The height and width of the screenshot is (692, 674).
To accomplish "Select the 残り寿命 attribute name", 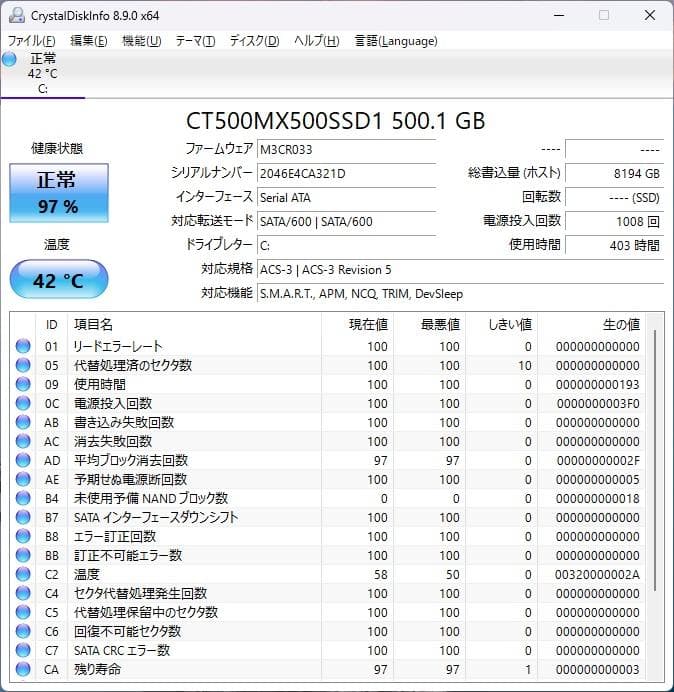I will [97, 669].
